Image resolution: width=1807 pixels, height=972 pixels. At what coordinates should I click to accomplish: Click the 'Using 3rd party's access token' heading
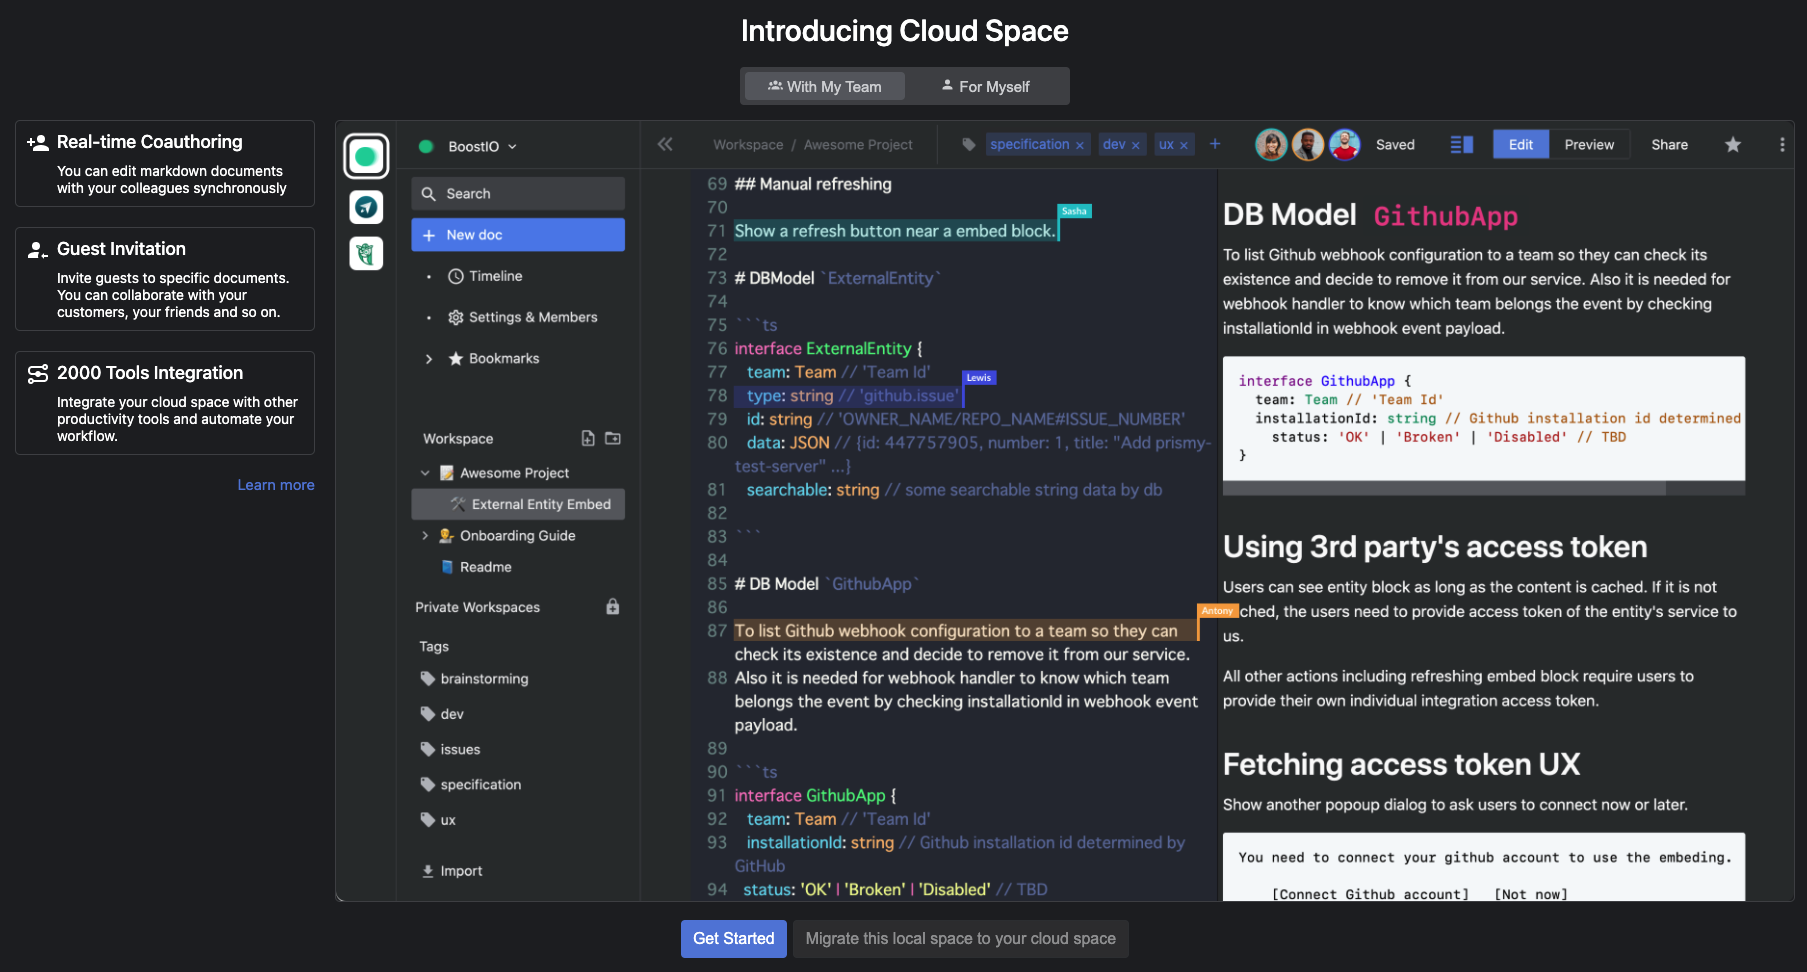[1435, 547]
